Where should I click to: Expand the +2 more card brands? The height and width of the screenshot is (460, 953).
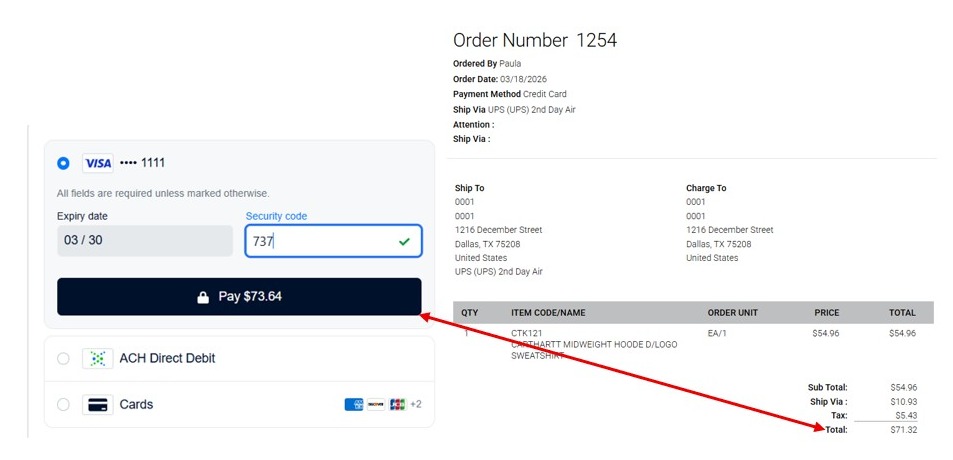coord(416,405)
